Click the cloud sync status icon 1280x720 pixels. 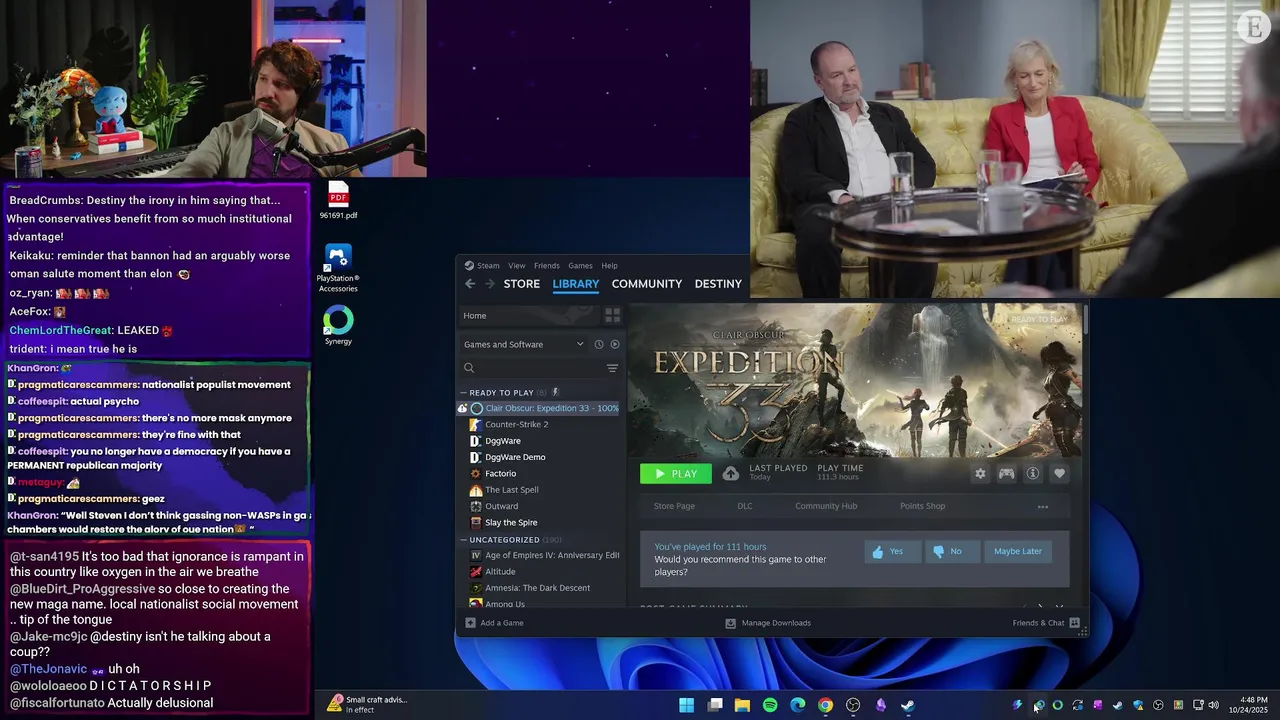tap(731, 474)
